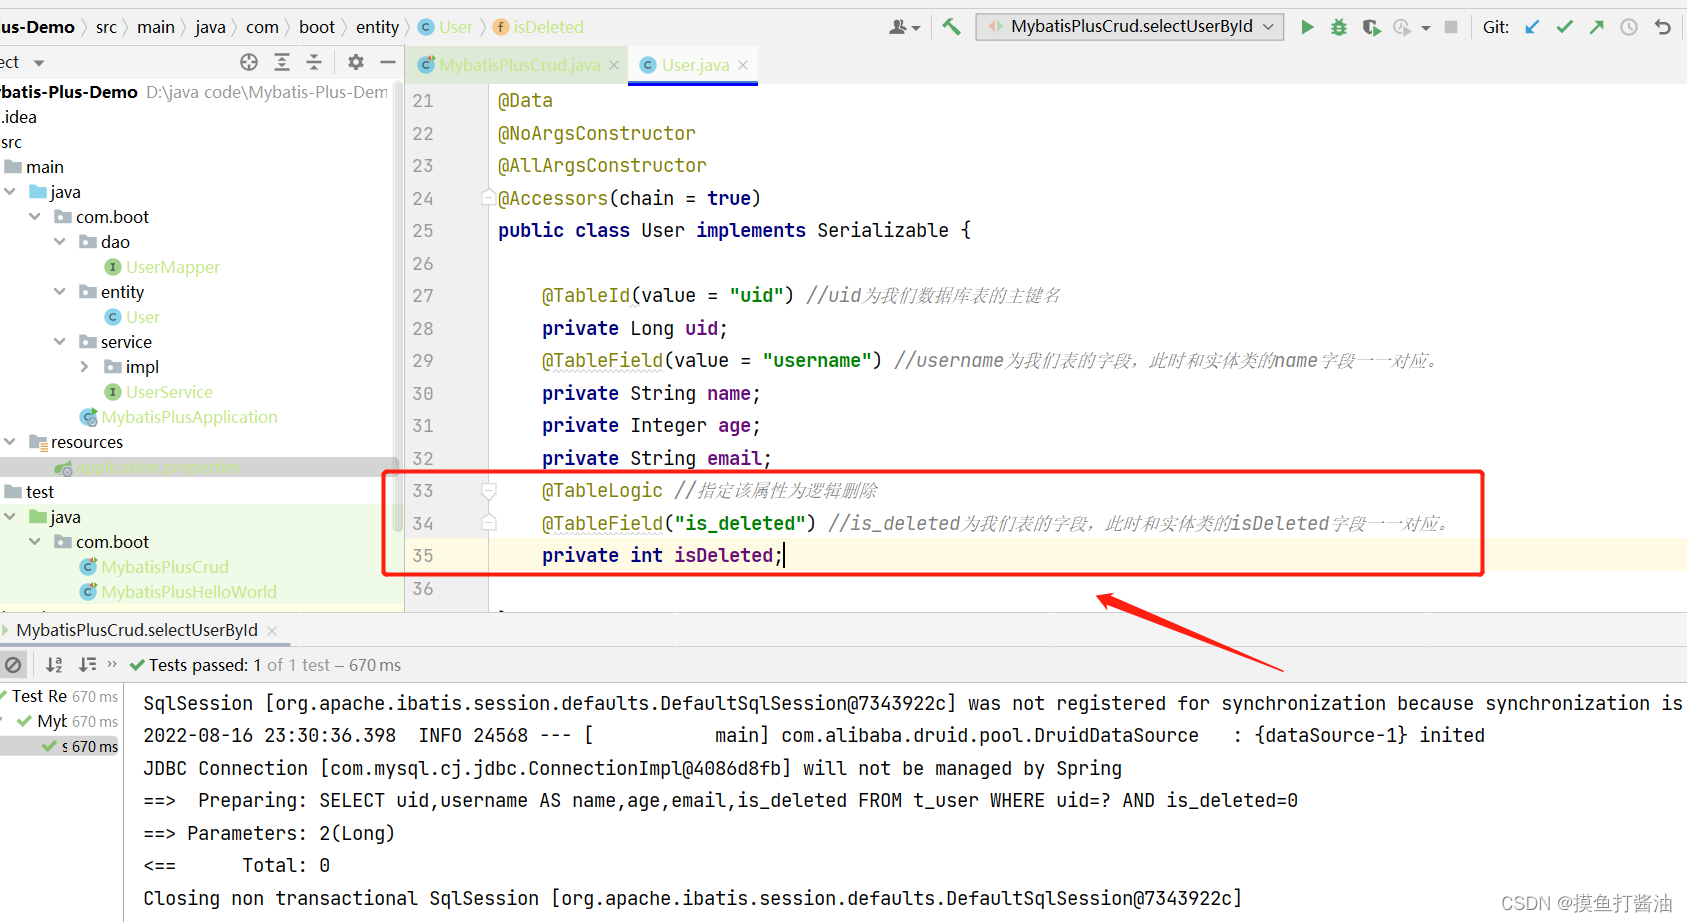Collapse the com.boot package under test

(x=35, y=542)
